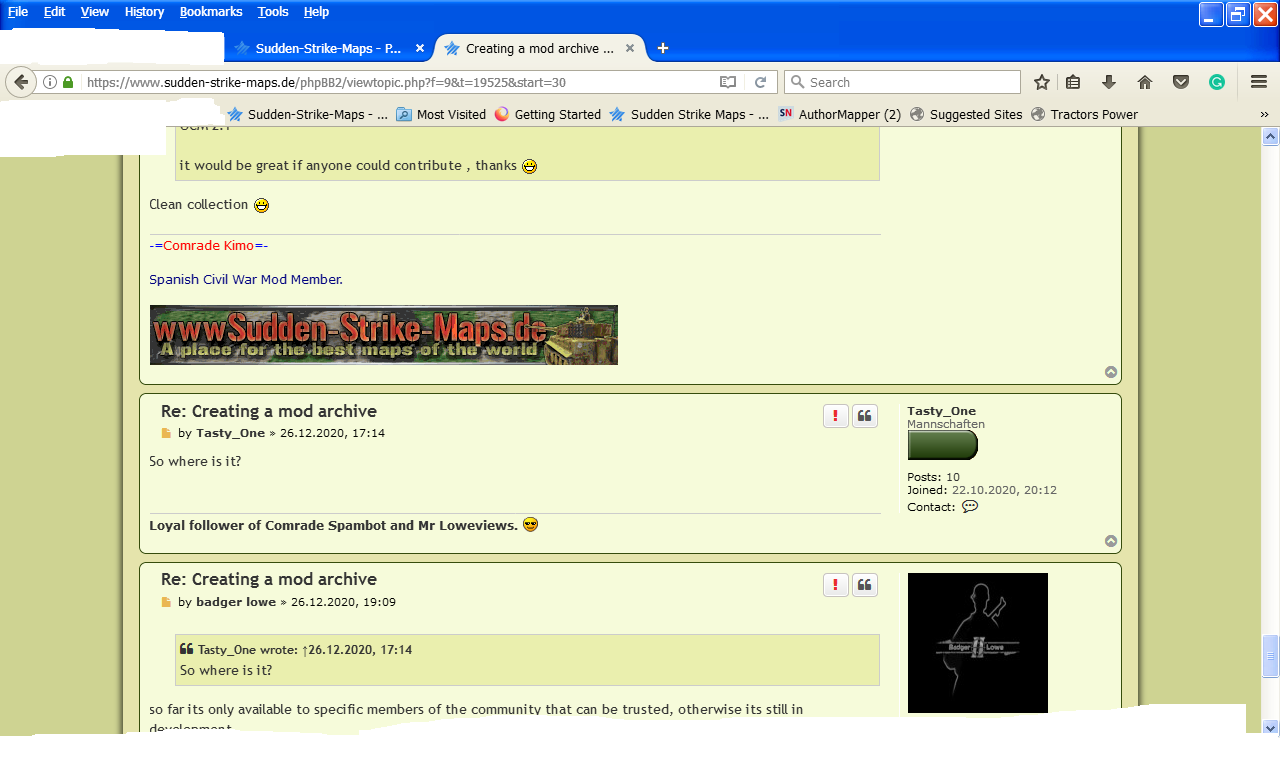Report Tasty_One's post with exclamation icon
1280x768 pixels.
tap(836, 416)
